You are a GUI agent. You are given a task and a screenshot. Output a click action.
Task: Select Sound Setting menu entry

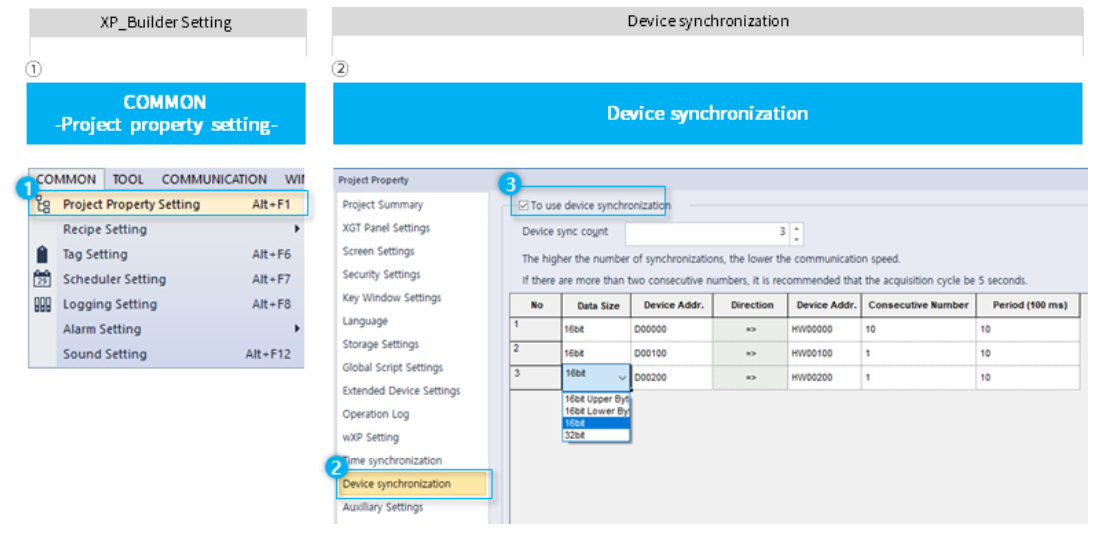(x=104, y=354)
